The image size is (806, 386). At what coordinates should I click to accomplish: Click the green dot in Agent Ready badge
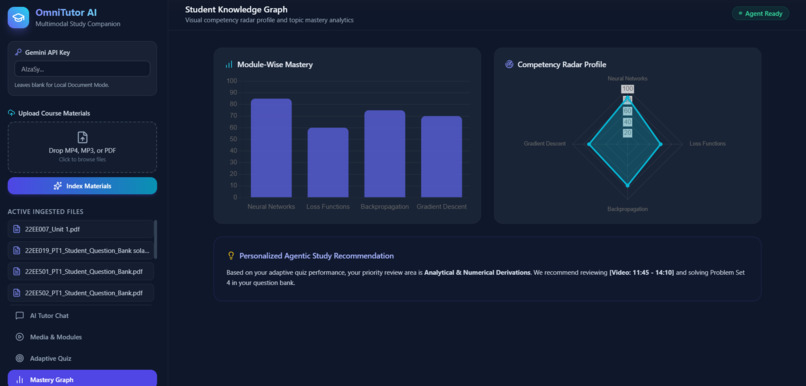740,13
